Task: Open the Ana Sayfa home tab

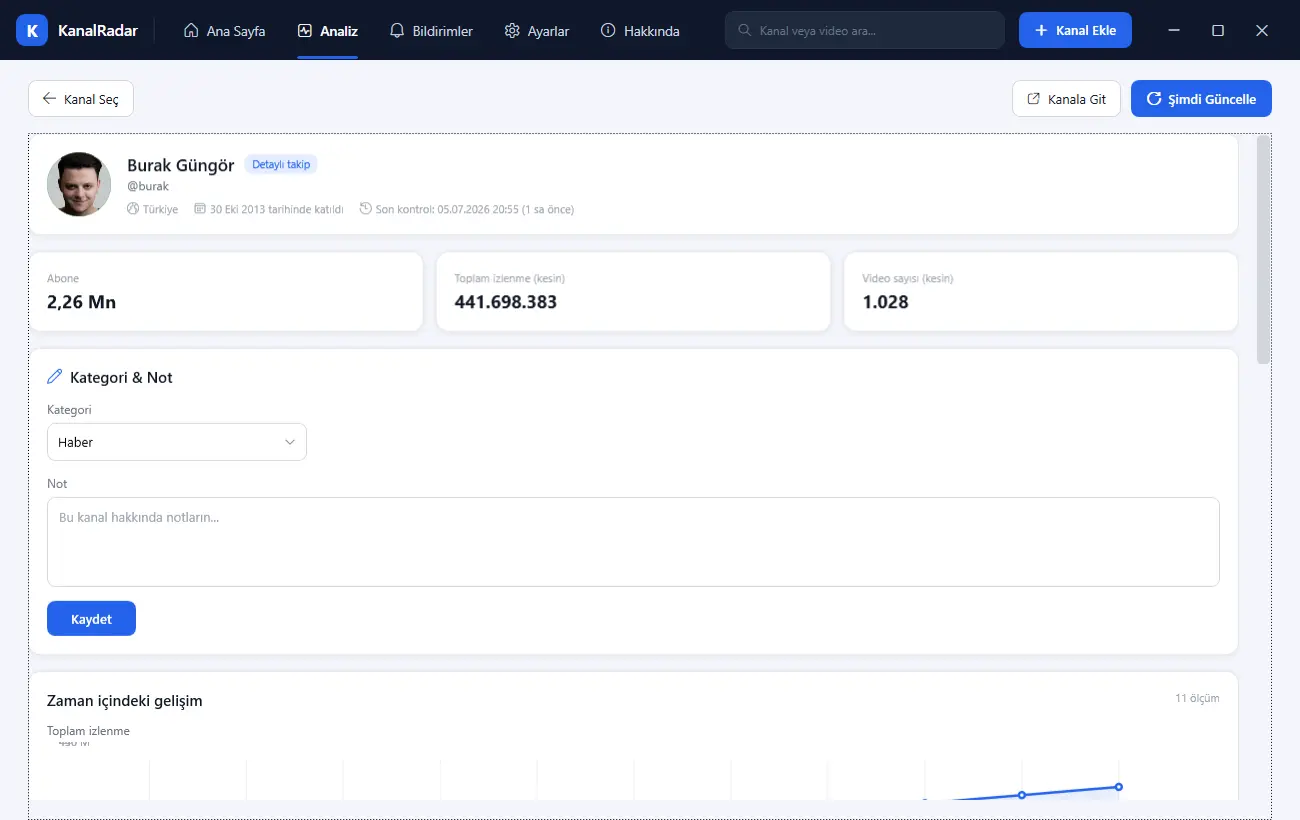Action: click(225, 31)
